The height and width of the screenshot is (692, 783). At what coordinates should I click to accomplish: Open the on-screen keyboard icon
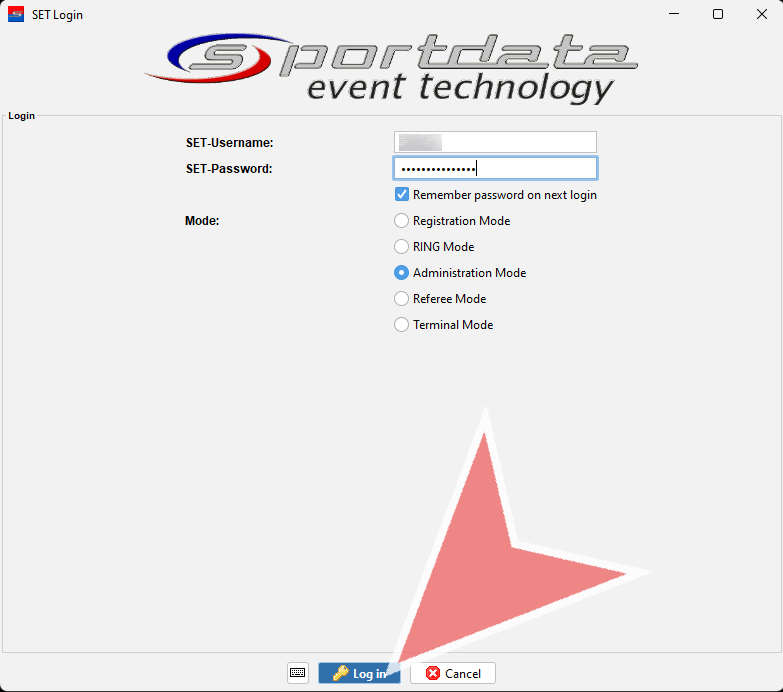[298, 673]
